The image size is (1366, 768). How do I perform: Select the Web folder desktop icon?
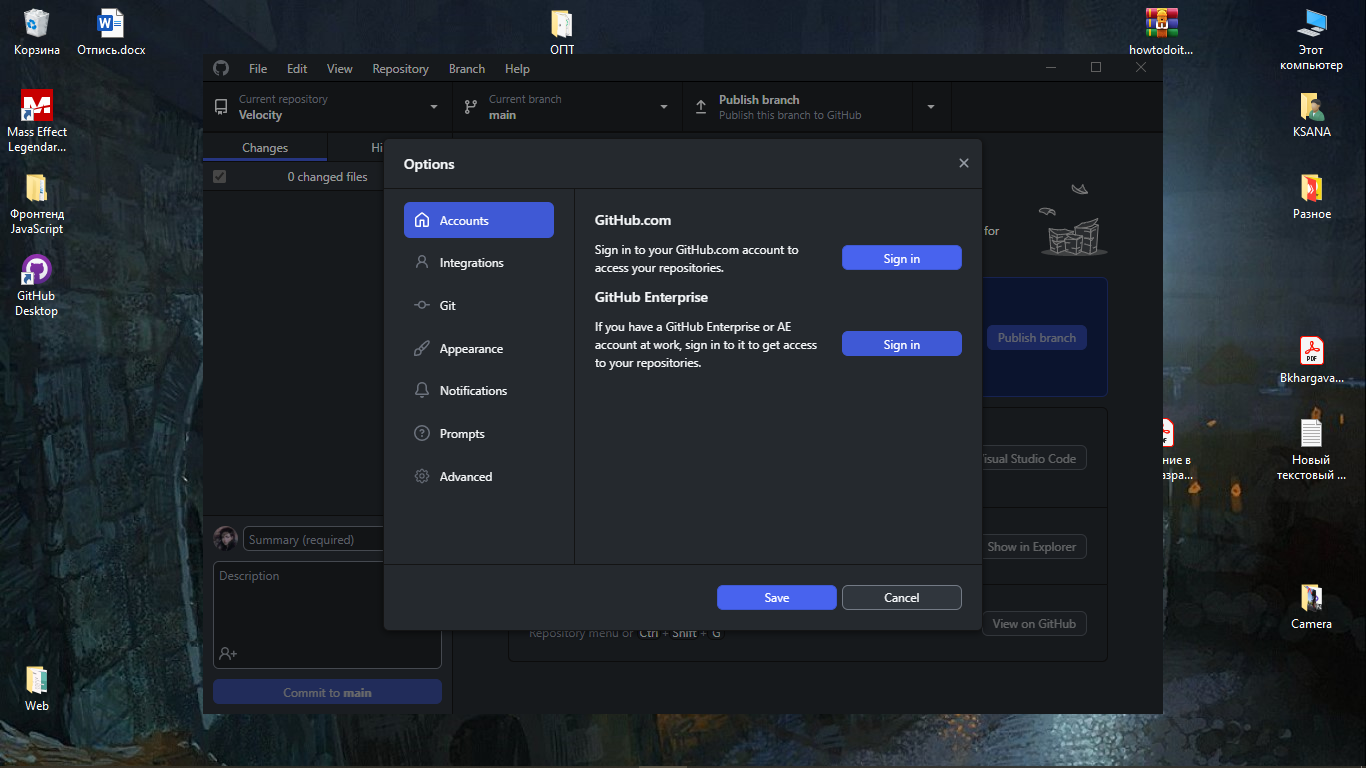click(37, 688)
